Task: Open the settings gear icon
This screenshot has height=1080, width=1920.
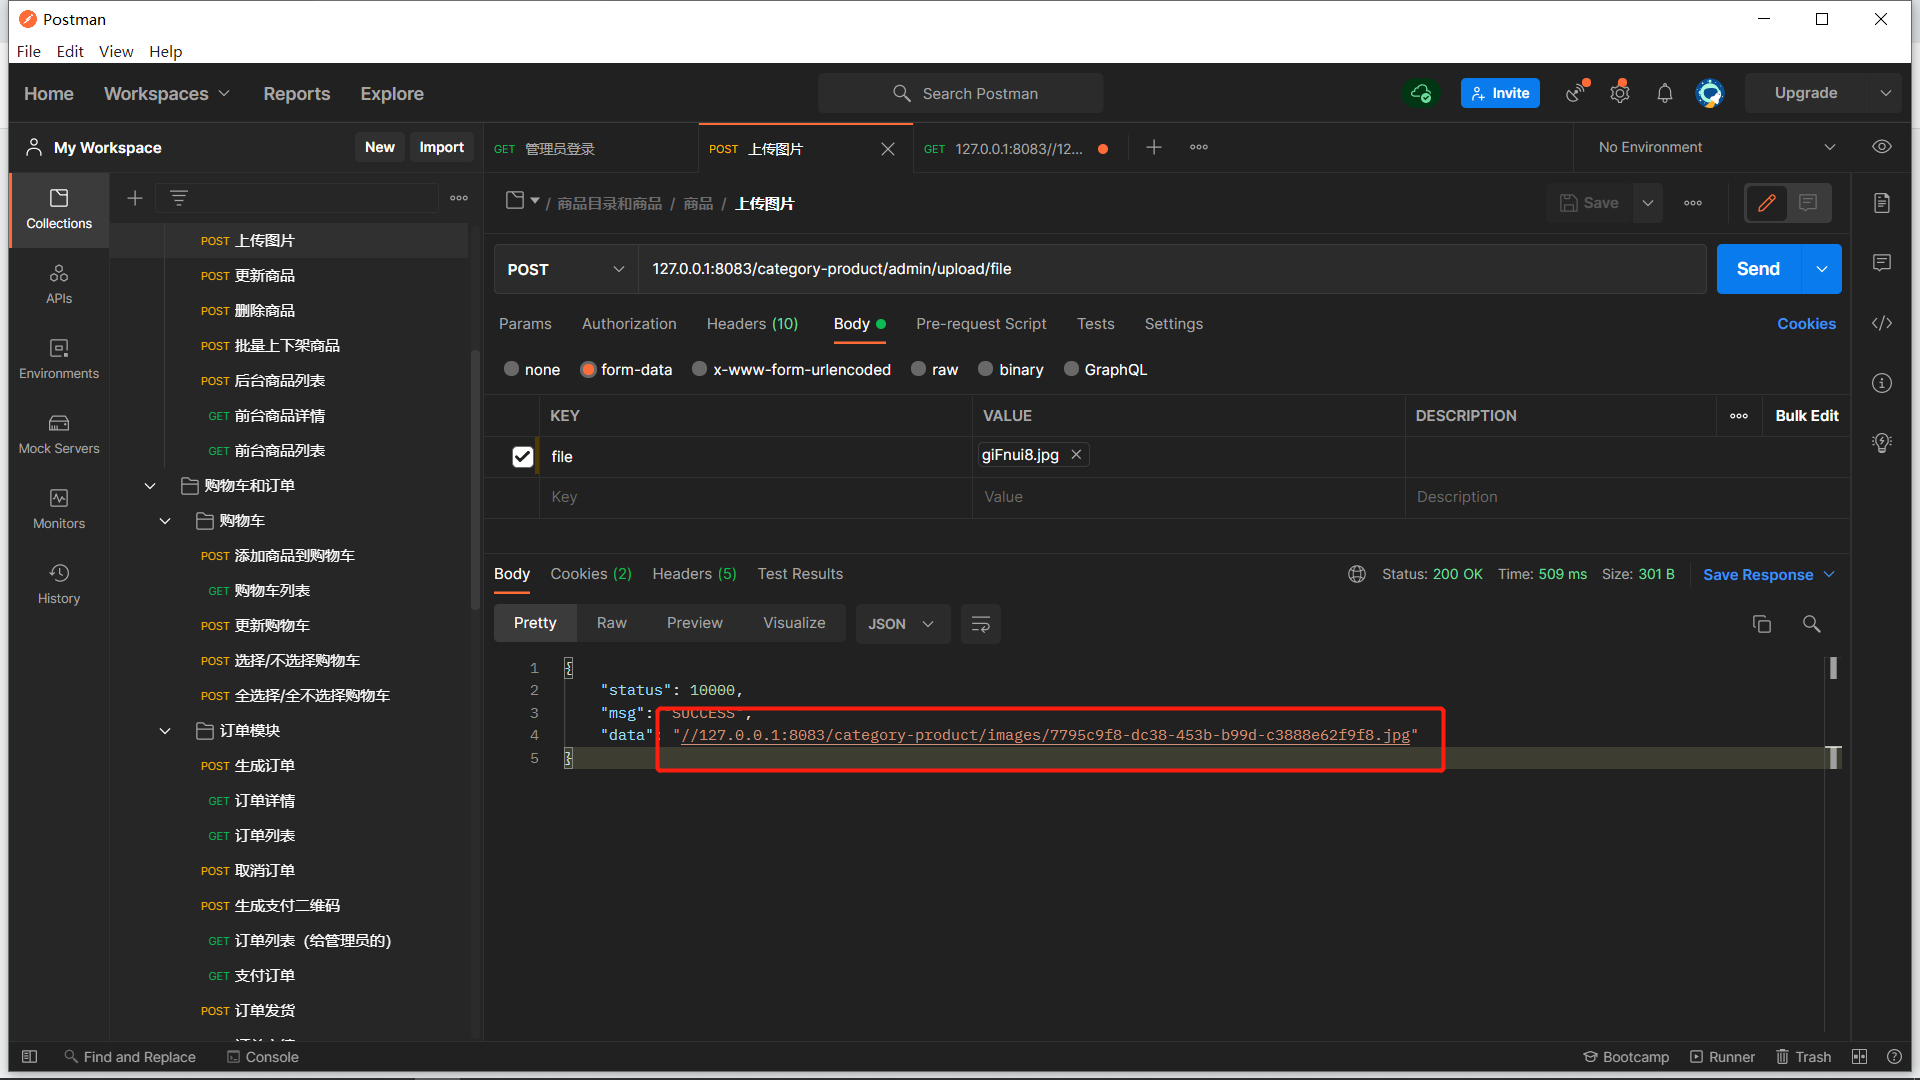Action: pos(1620,93)
